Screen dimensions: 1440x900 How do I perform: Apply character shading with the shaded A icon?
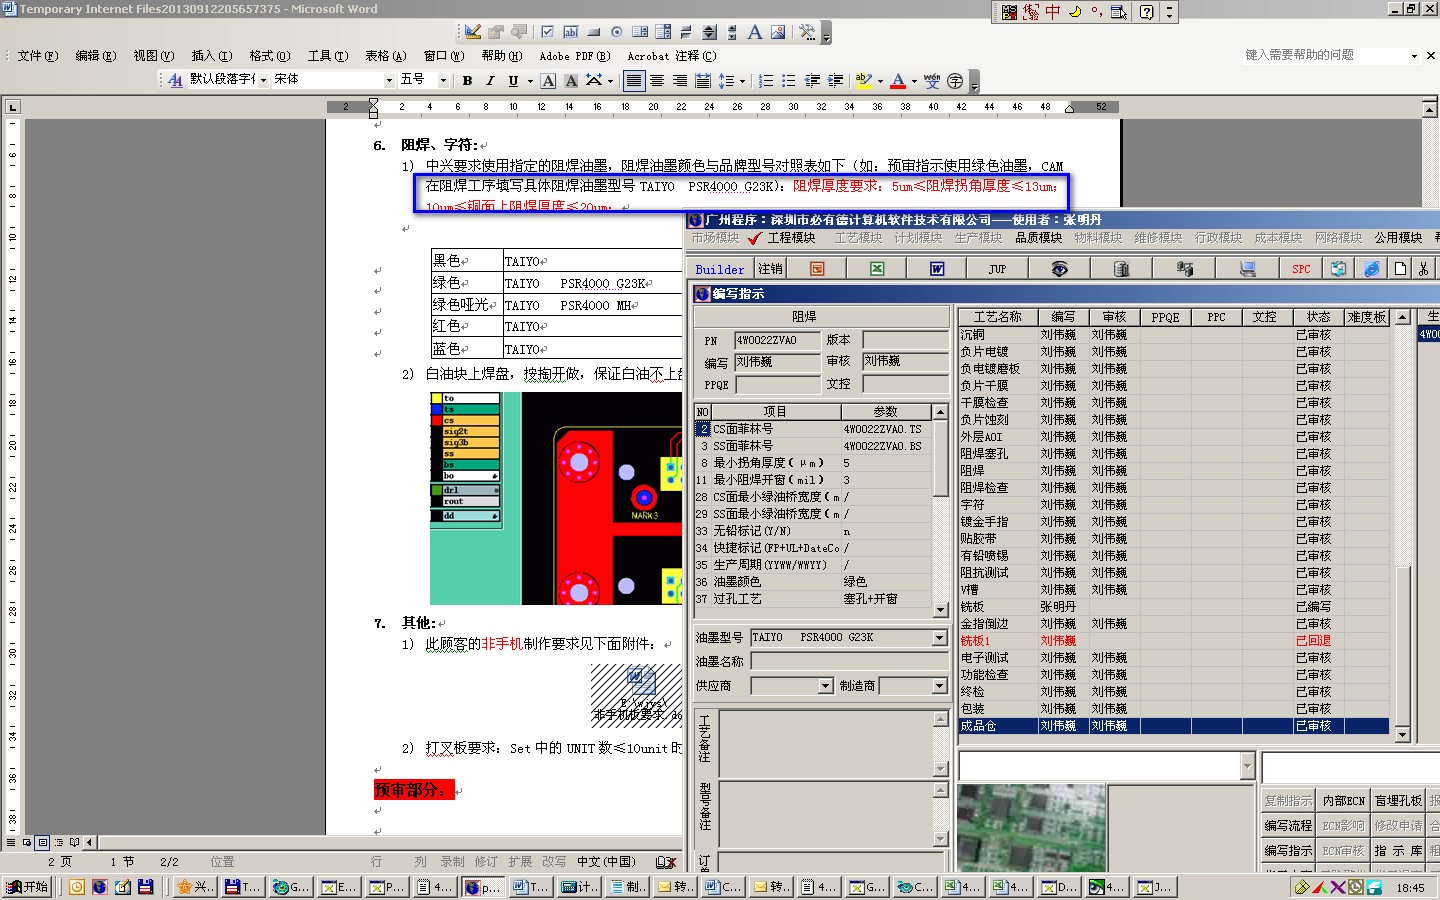pos(571,81)
